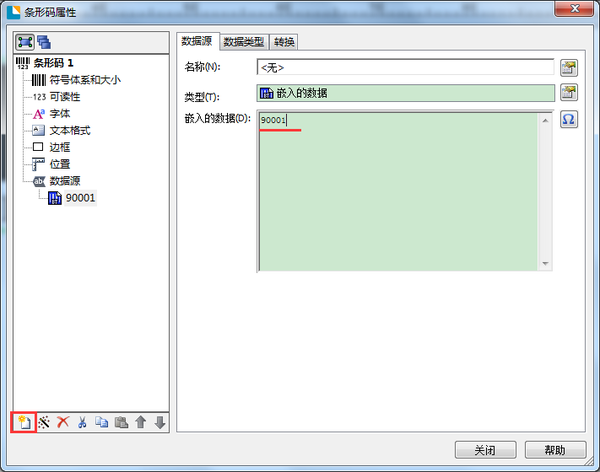This screenshot has width=600, height=472.
Task: Click the embedded data text area
Action: pos(398,192)
